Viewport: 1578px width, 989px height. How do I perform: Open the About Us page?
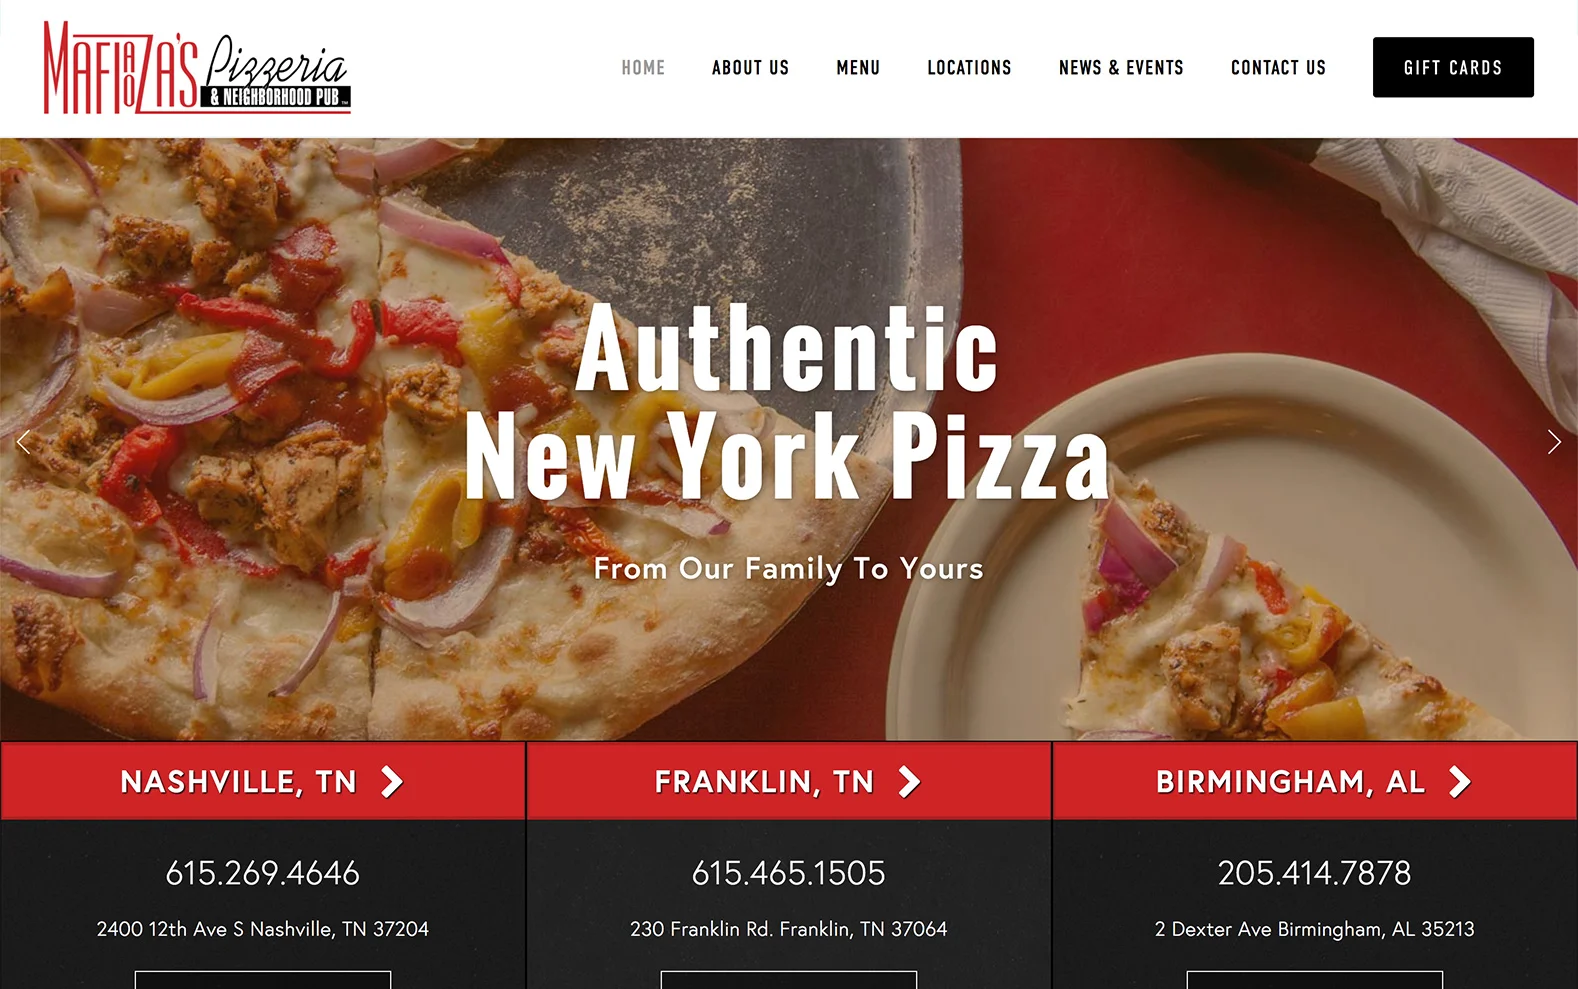click(x=751, y=68)
